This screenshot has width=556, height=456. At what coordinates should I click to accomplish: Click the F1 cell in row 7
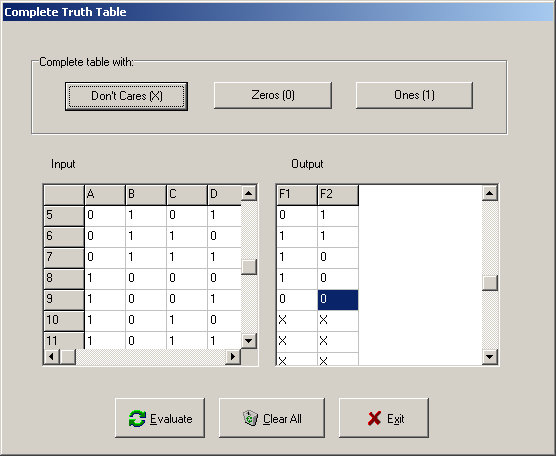tap(297, 257)
